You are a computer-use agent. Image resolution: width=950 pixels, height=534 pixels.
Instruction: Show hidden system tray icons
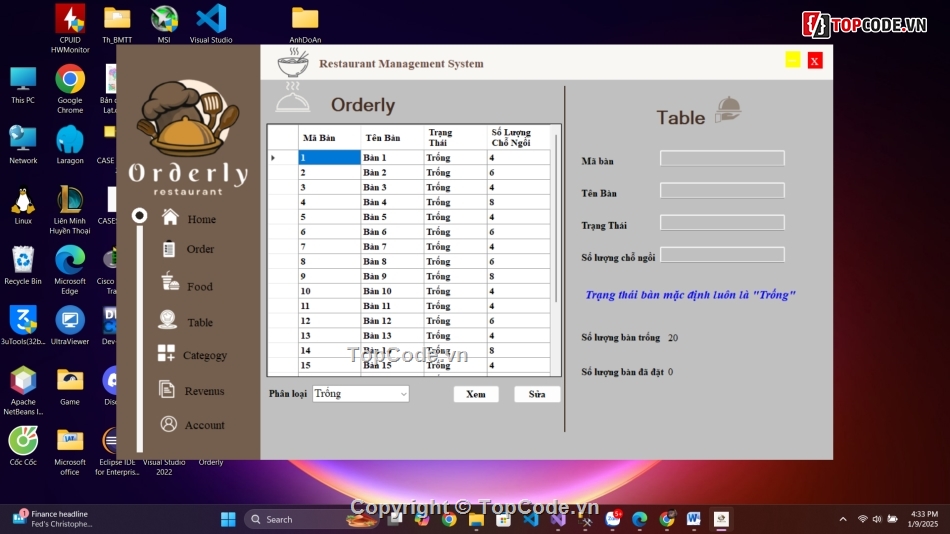(843, 519)
